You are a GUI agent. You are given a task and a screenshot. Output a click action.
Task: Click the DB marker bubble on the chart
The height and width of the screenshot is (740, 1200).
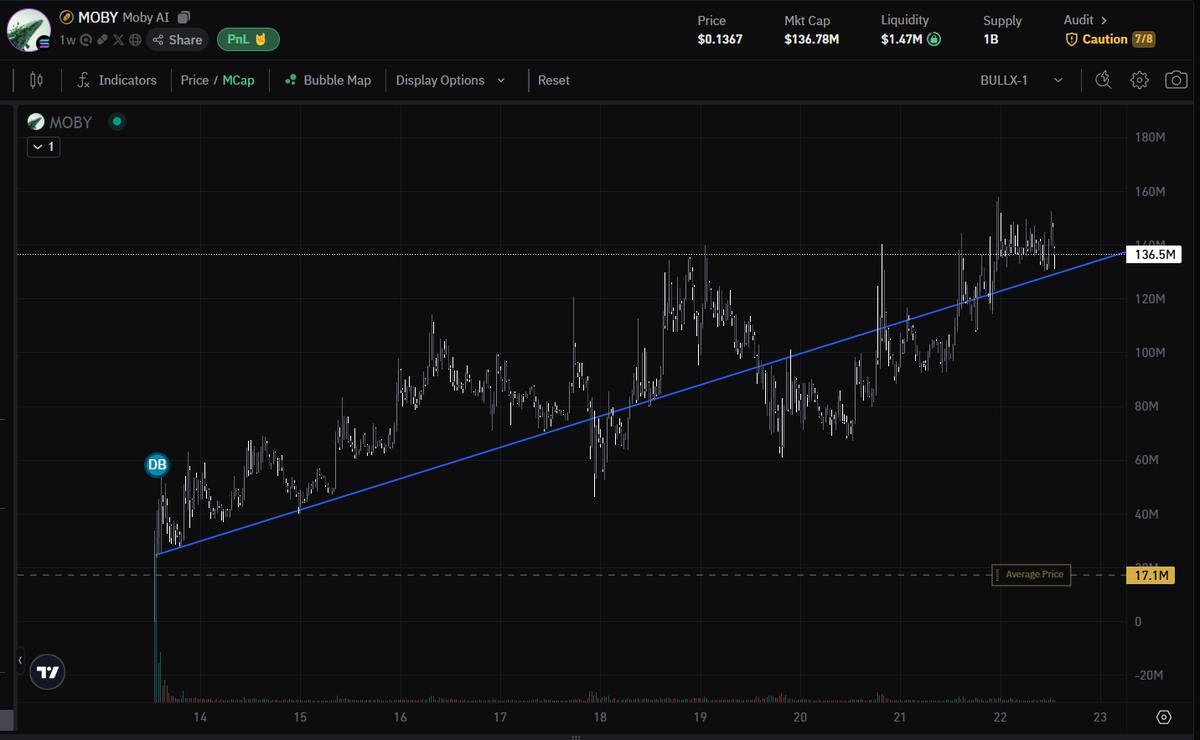[157, 464]
